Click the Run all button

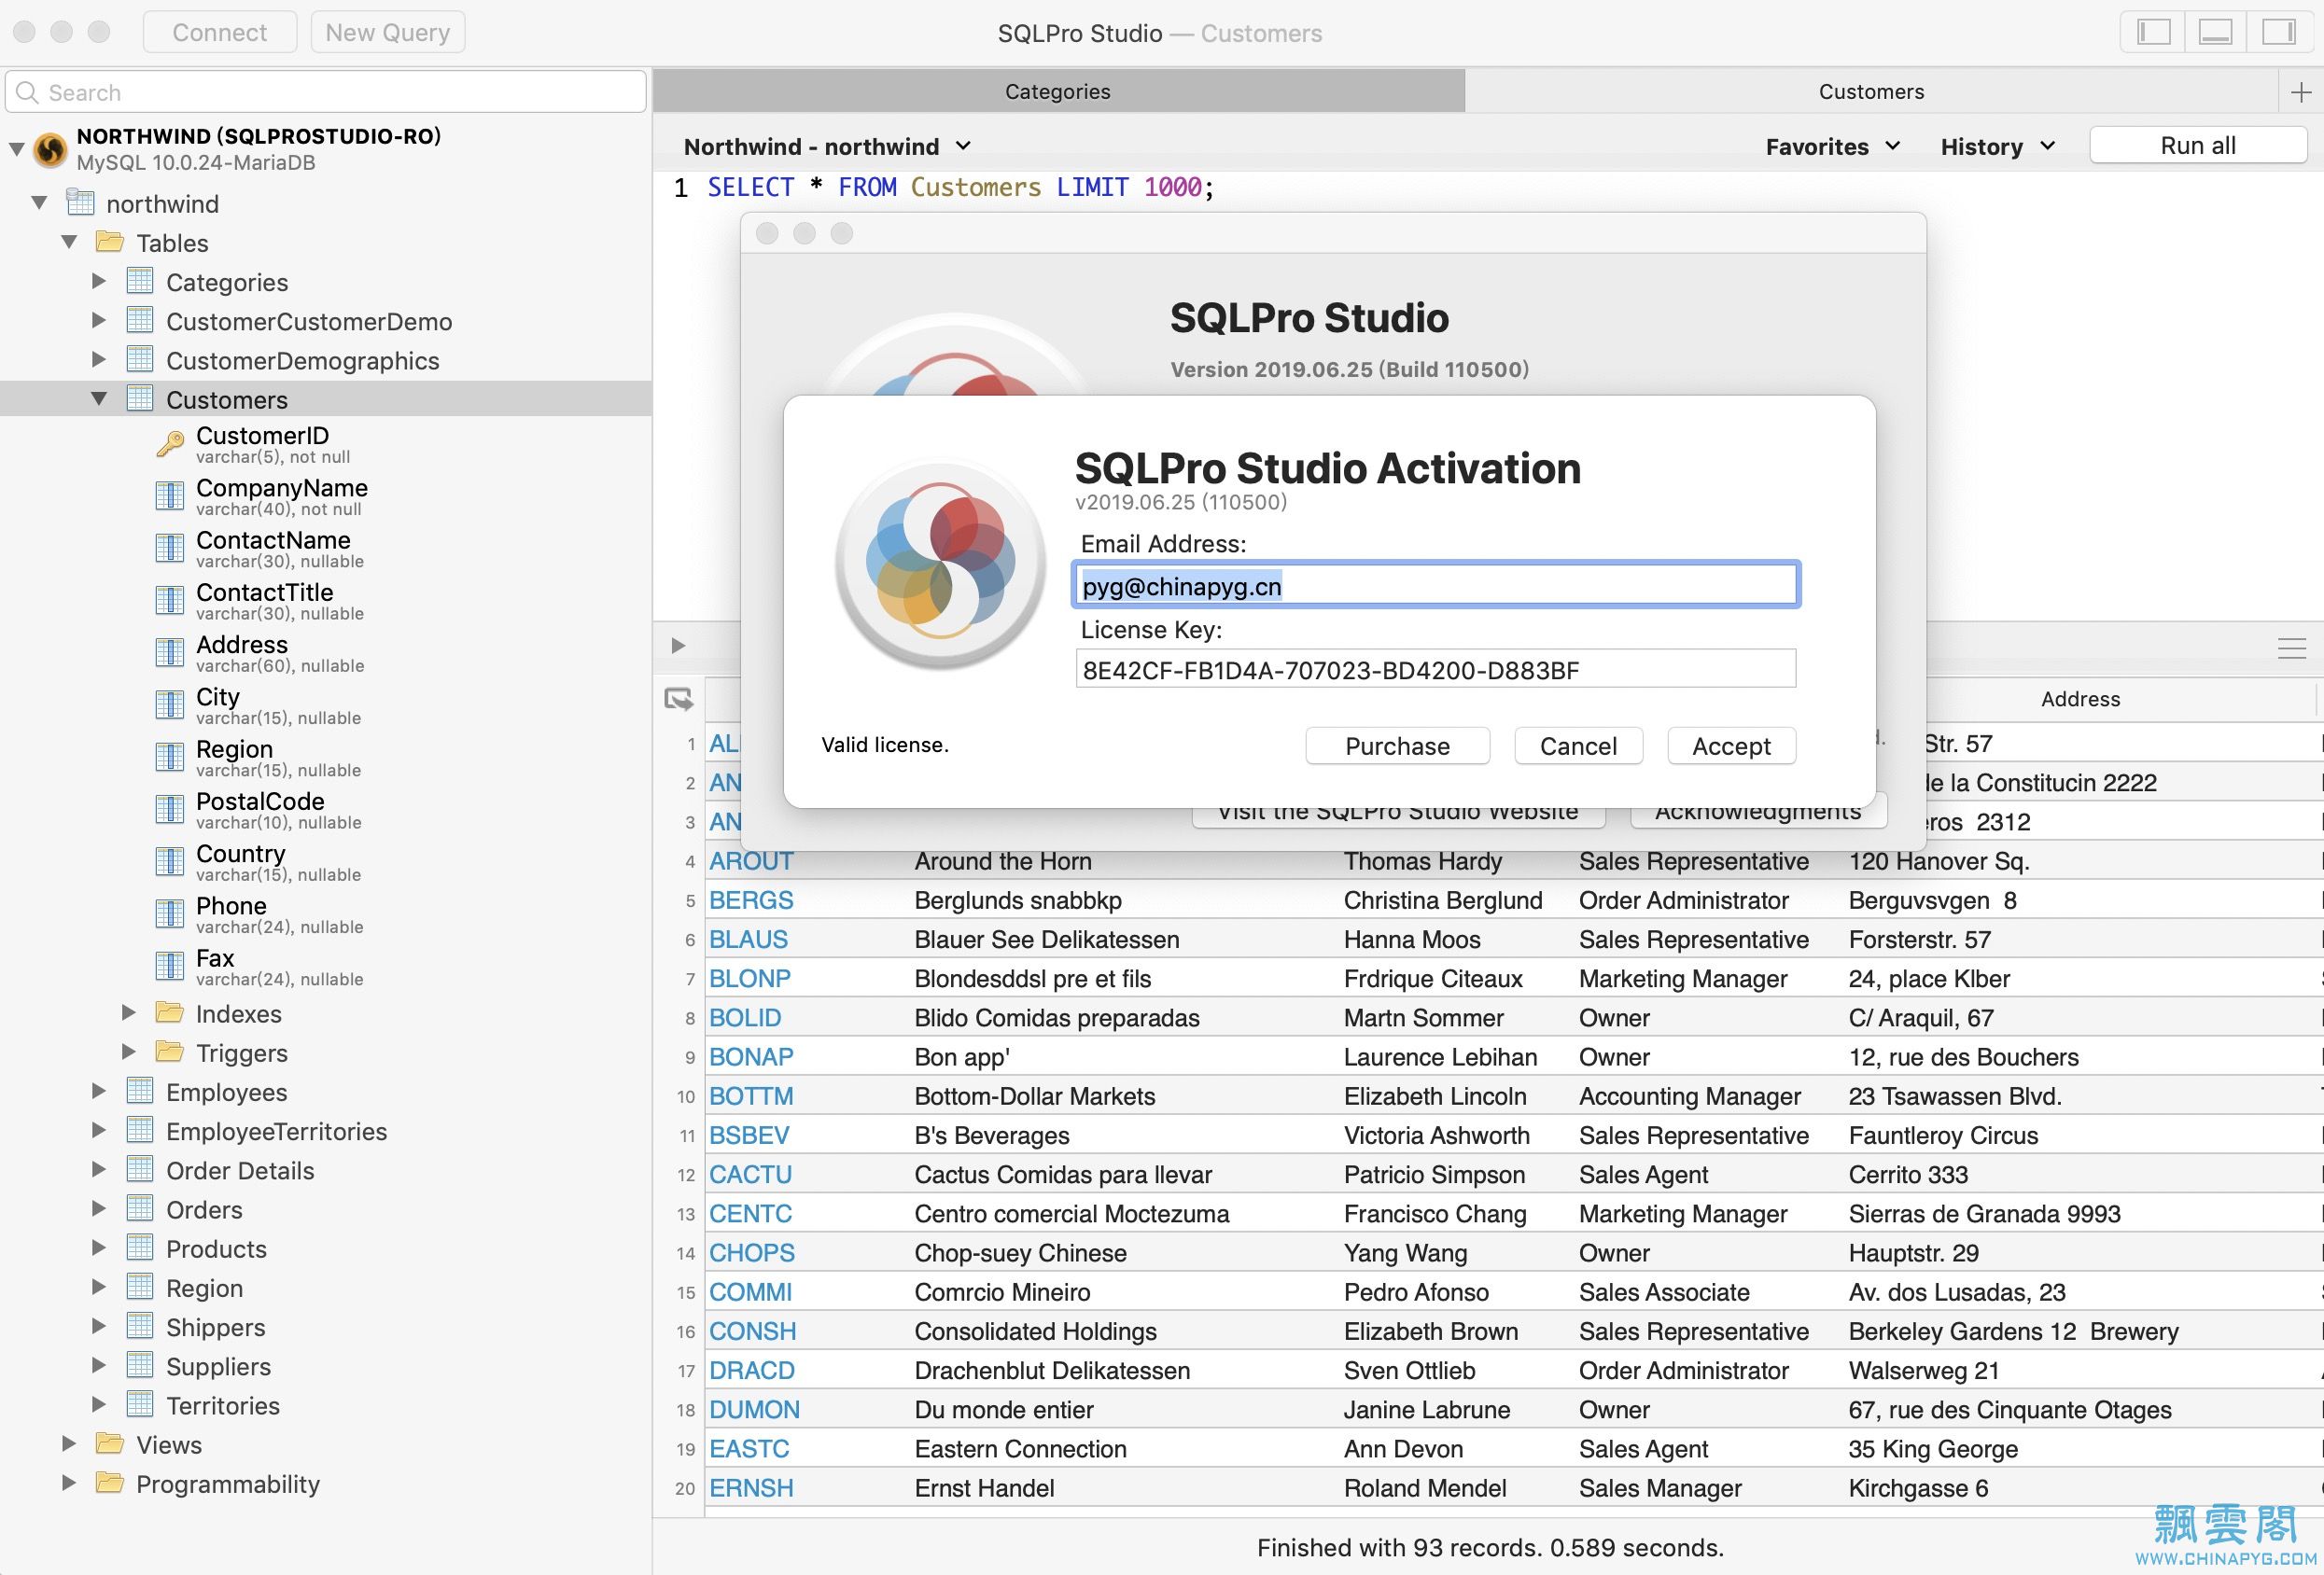tap(2198, 145)
